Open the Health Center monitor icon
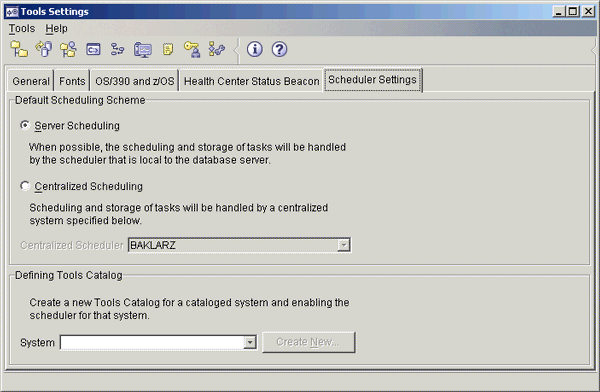 click(x=143, y=50)
